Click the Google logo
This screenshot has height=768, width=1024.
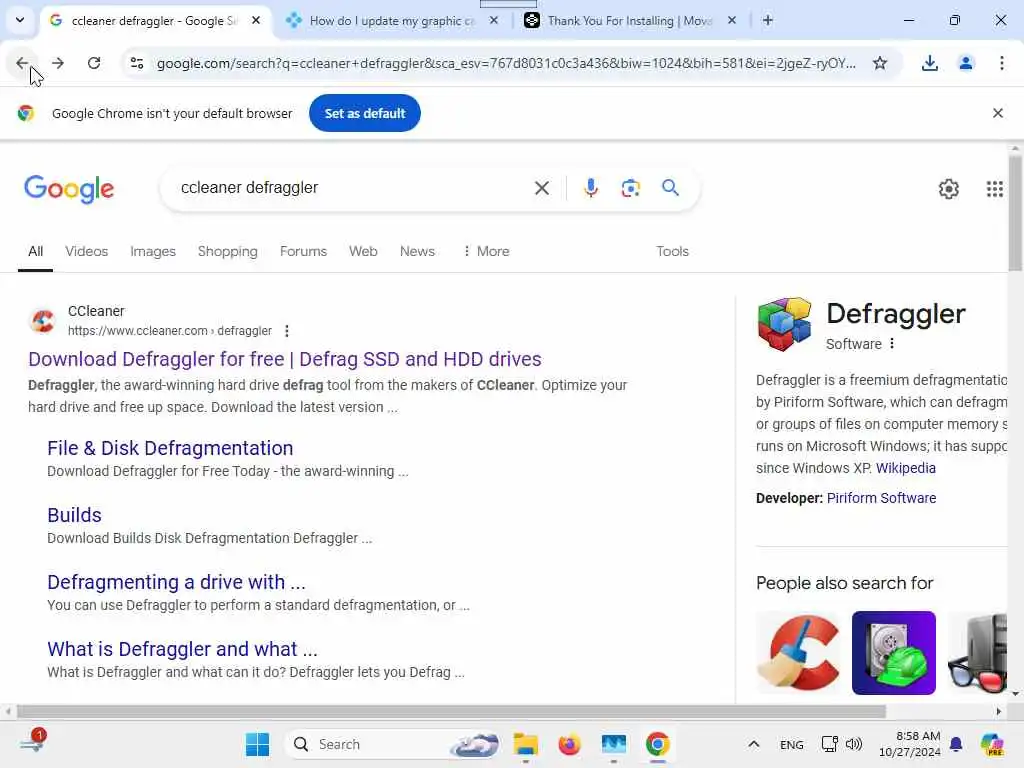[x=69, y=189]
